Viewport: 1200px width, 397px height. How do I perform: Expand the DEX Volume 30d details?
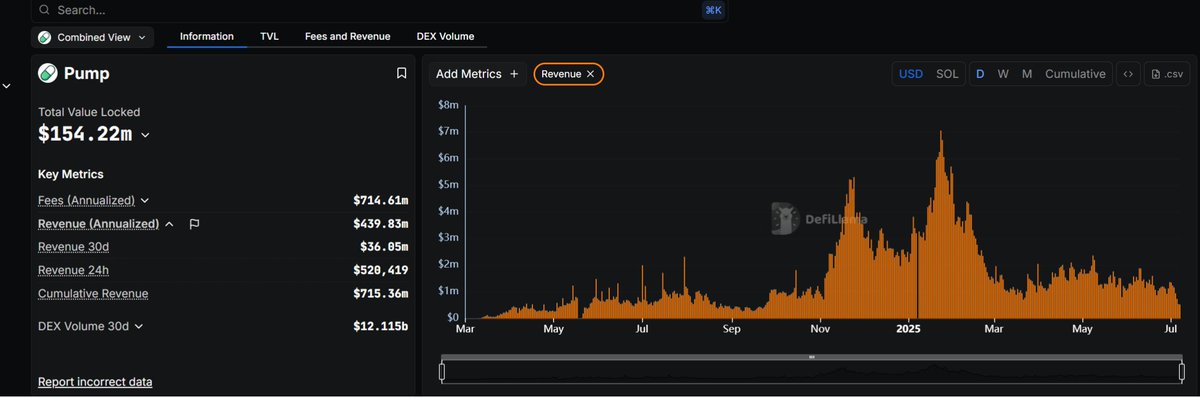click(x=139, y=326)
